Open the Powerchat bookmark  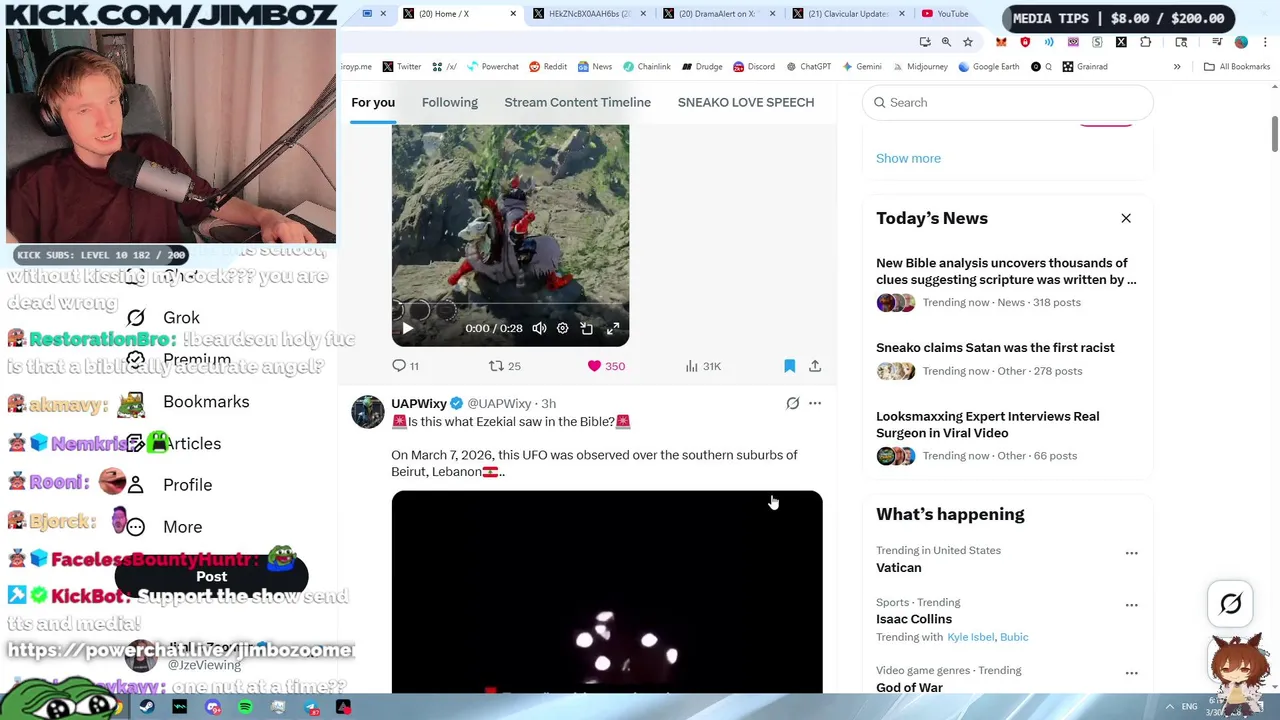492,67
